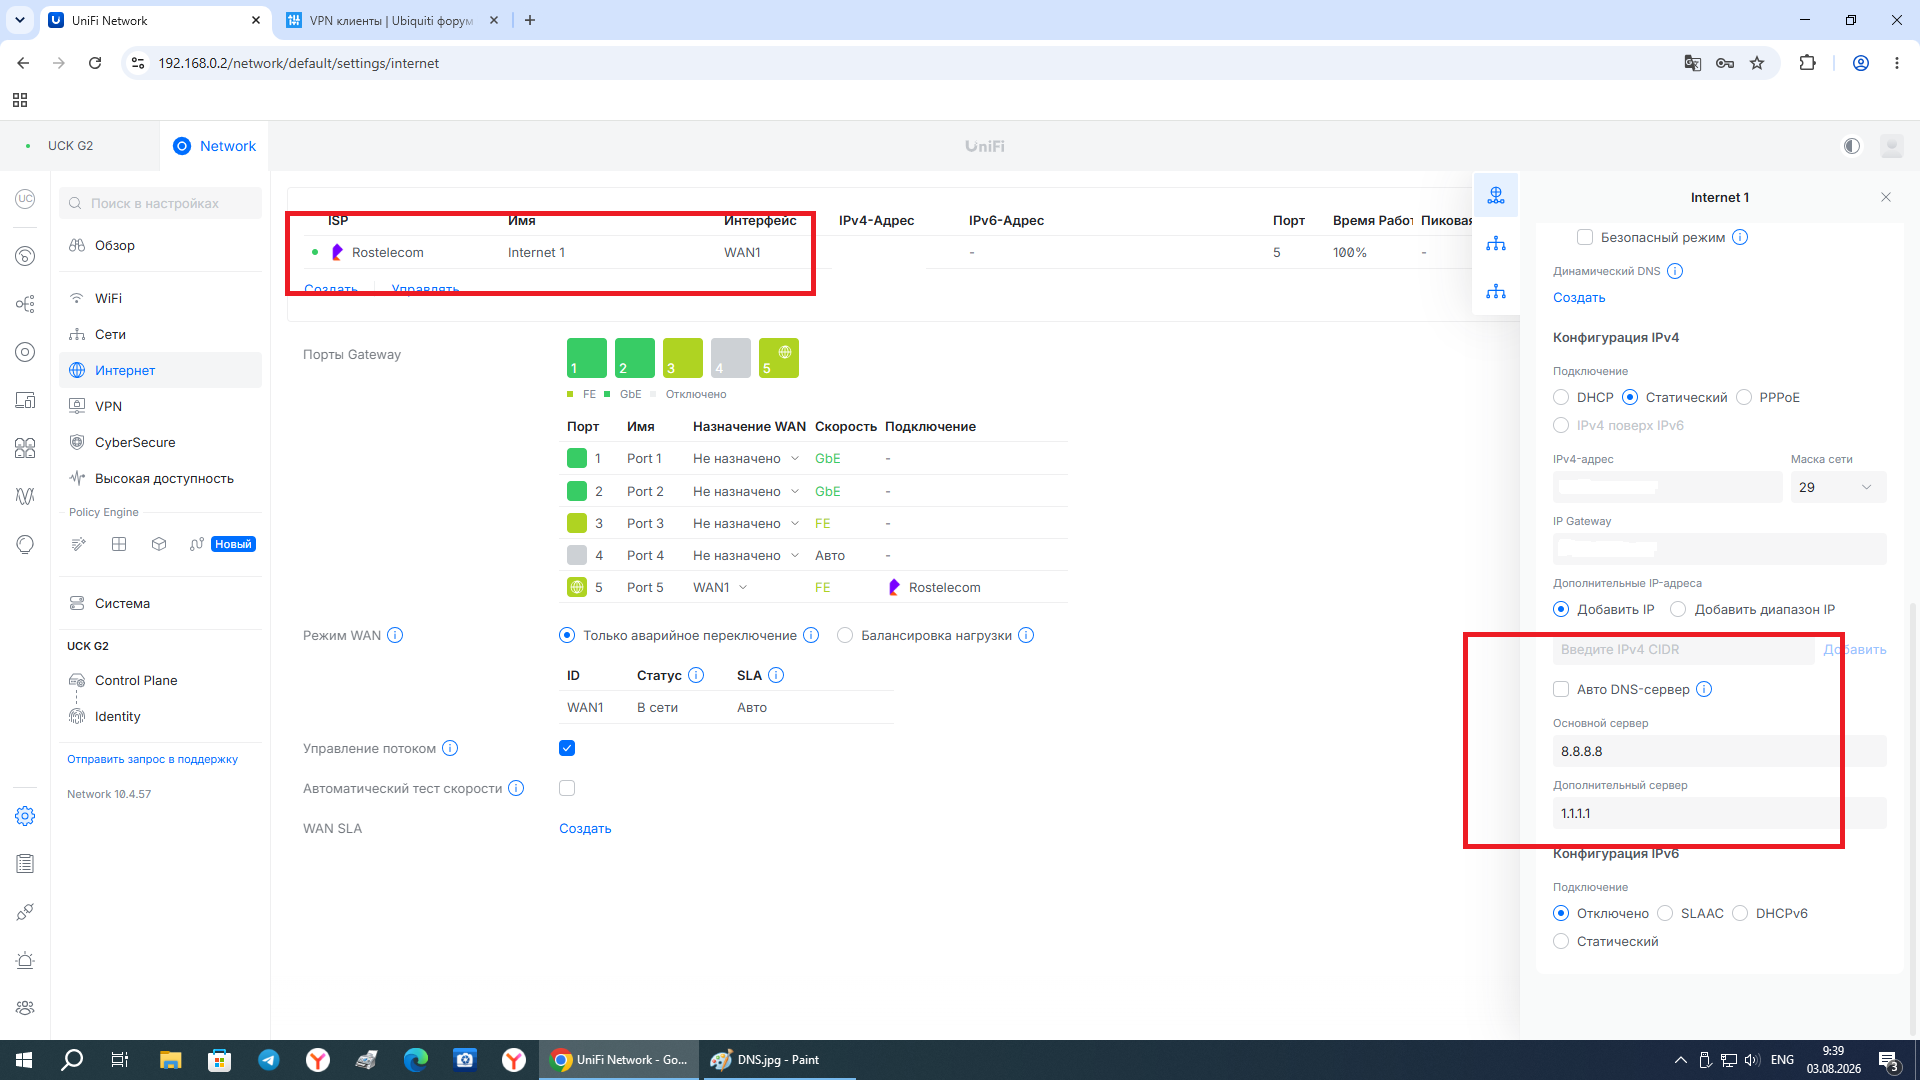Select SLAAC for IPv6 connection
1920x1080 pixels.
click(x=1665, y=913)
